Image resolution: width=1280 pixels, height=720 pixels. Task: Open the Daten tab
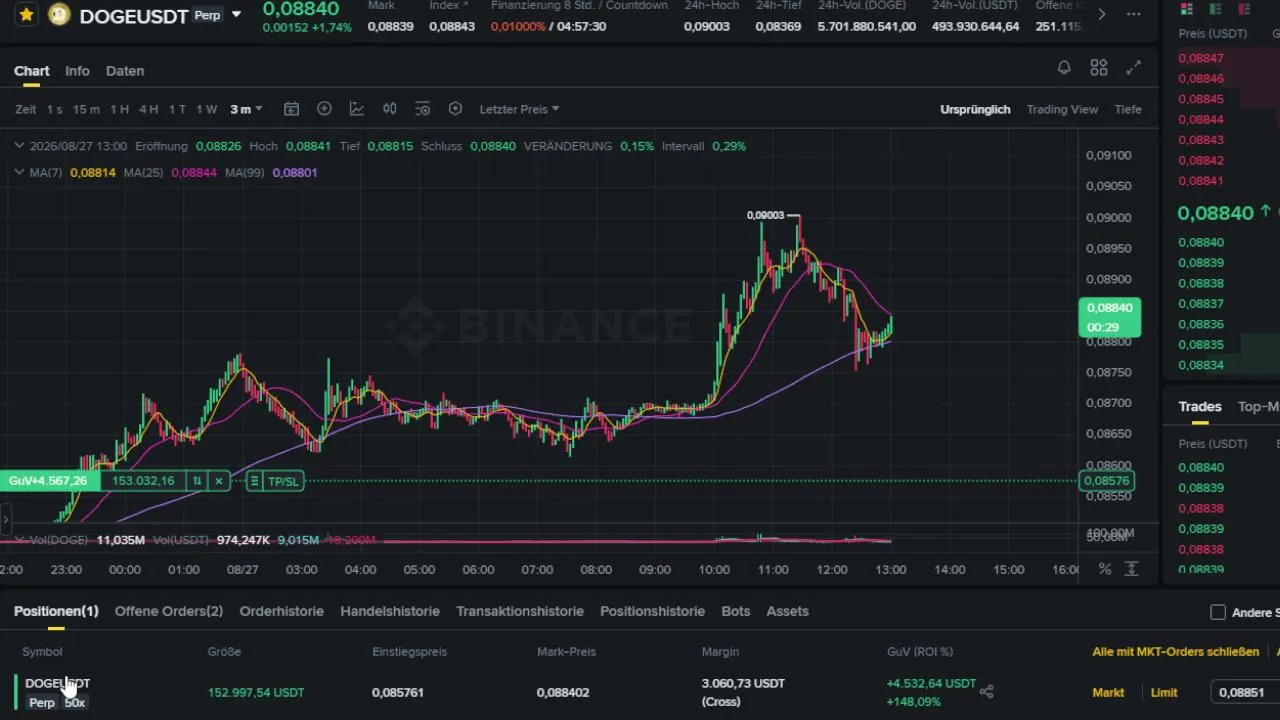pyautogui.click(x=125, y=71)
